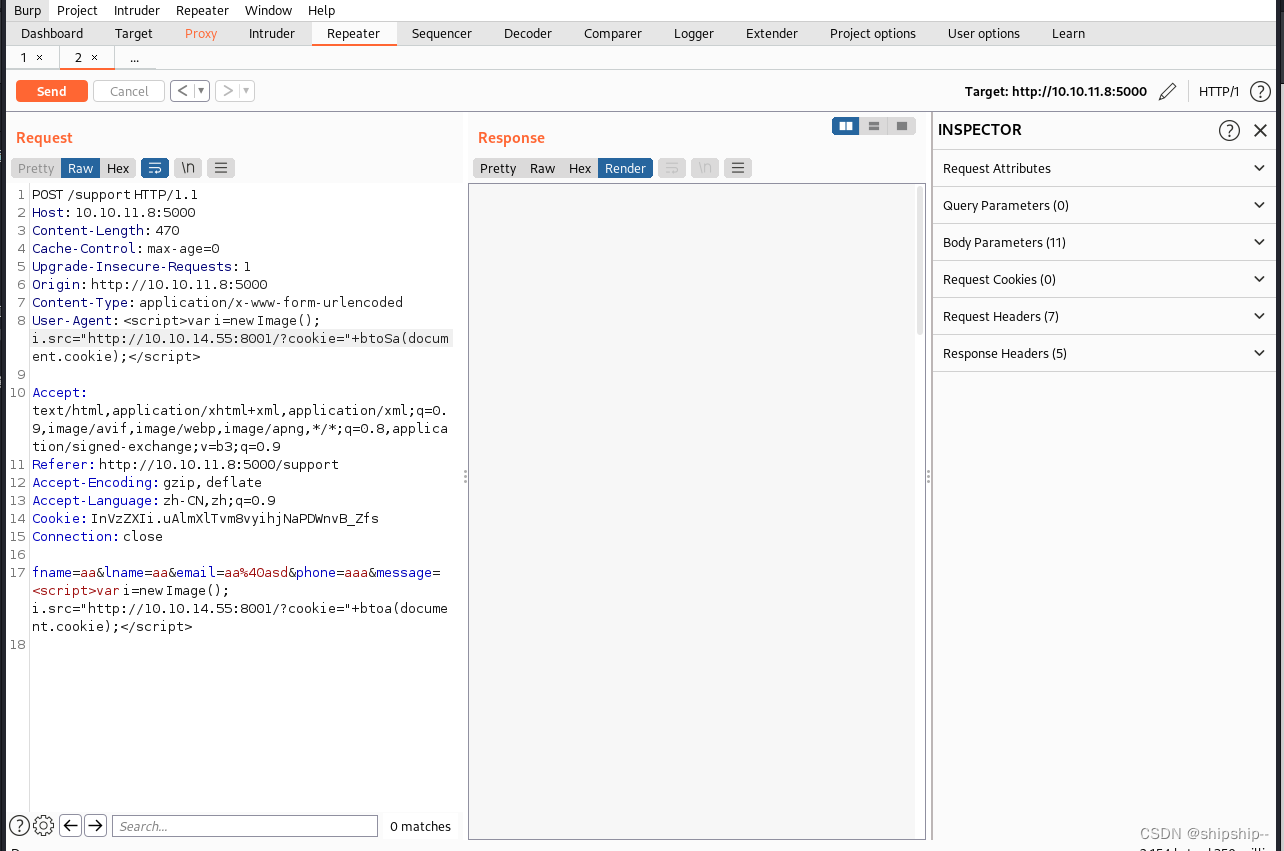Click the edit target pencil icon
The image size is (1284, 851).
click(1167, 92)
